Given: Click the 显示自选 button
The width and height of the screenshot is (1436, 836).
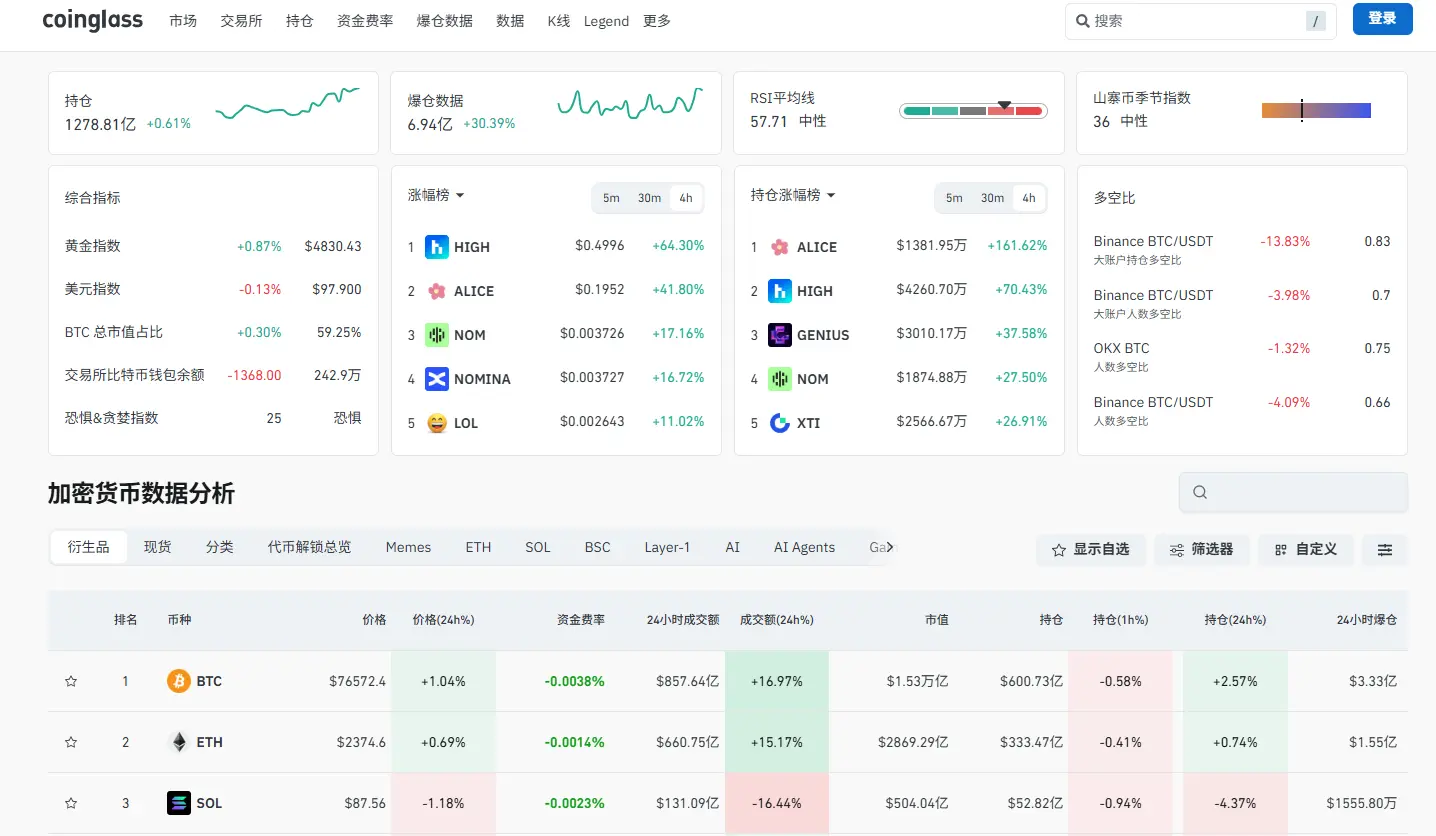Looking at the screenshot, I should (1090, 550).
